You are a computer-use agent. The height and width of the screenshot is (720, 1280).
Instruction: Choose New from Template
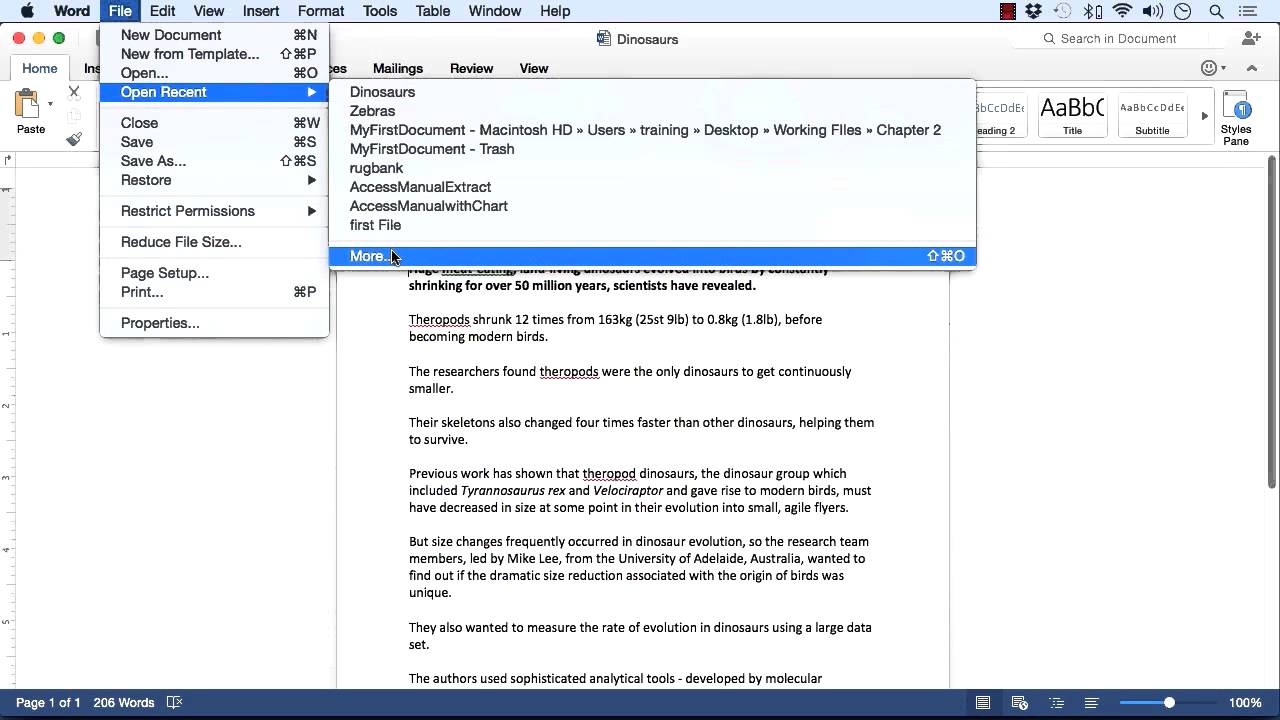click(x=214, y=54)
